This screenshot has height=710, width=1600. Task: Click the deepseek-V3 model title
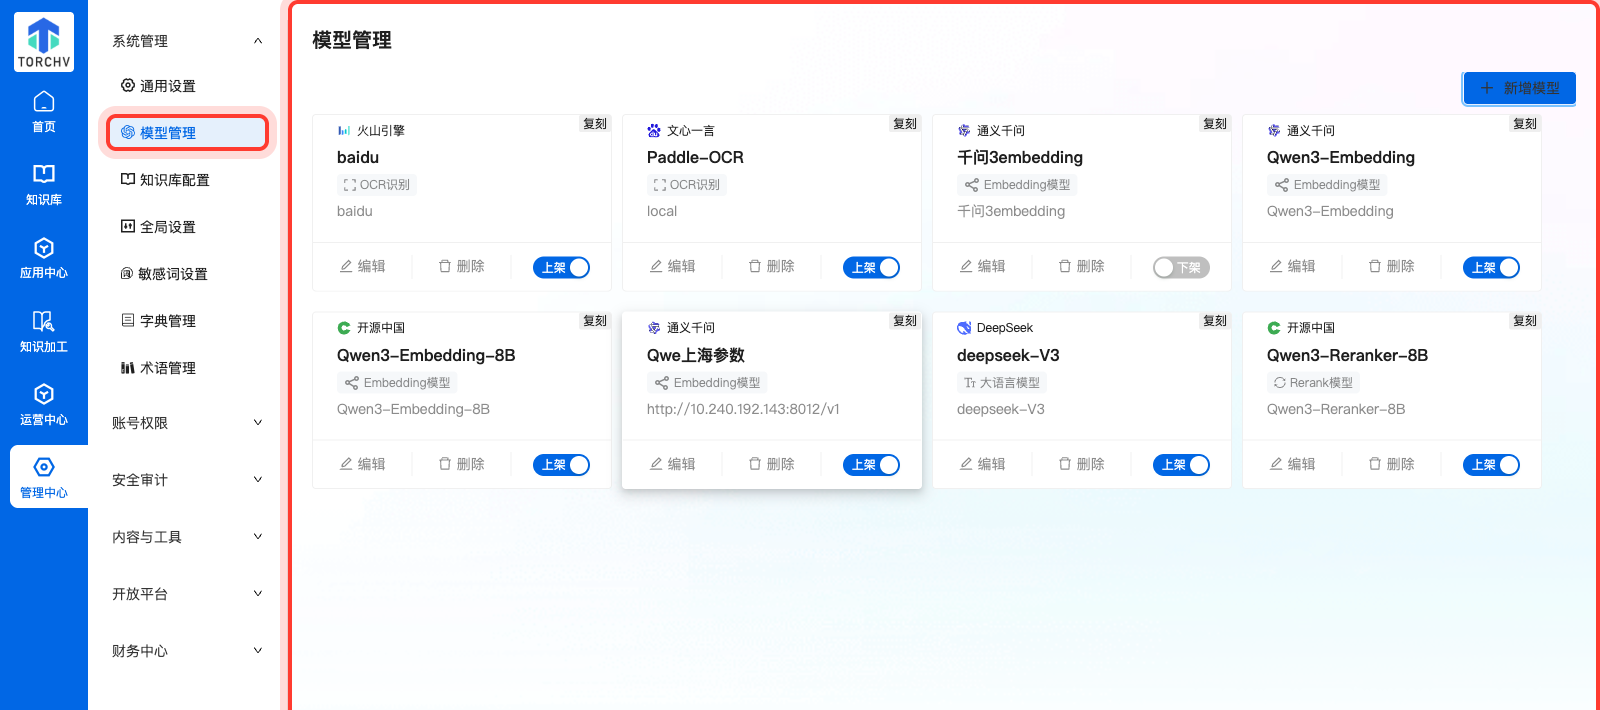(1008, 356)
